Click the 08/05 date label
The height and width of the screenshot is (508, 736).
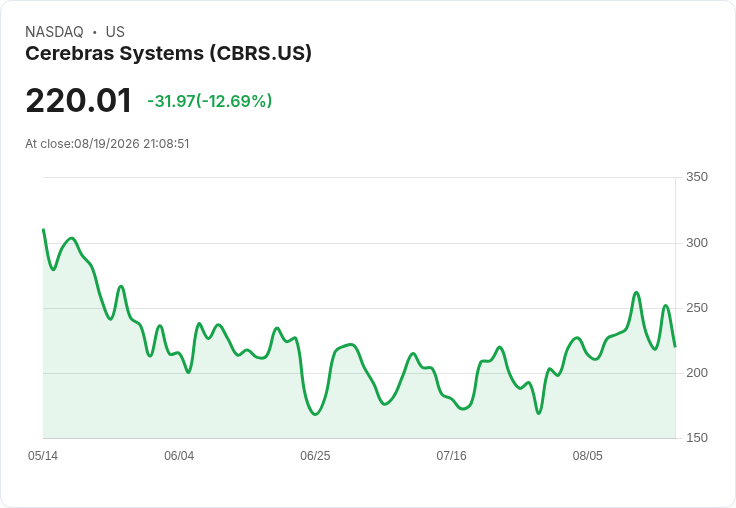587,456
